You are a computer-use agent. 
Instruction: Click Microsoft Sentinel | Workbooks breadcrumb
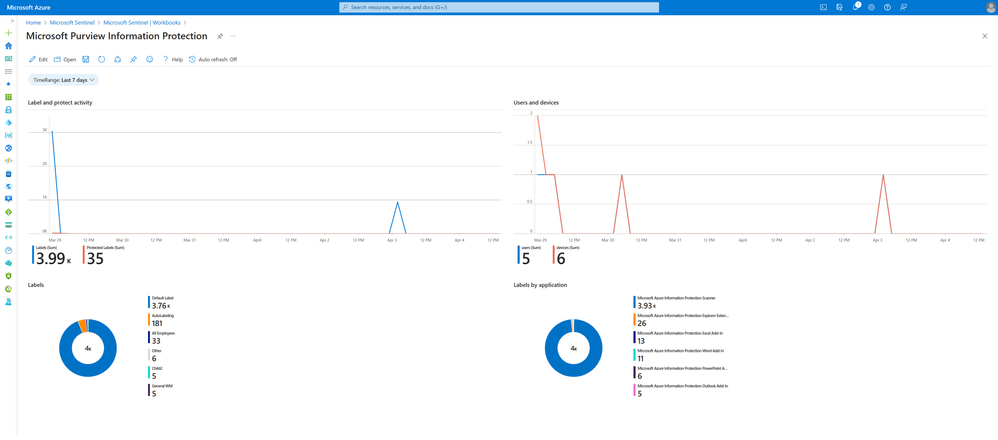click(x=142, y=22)
